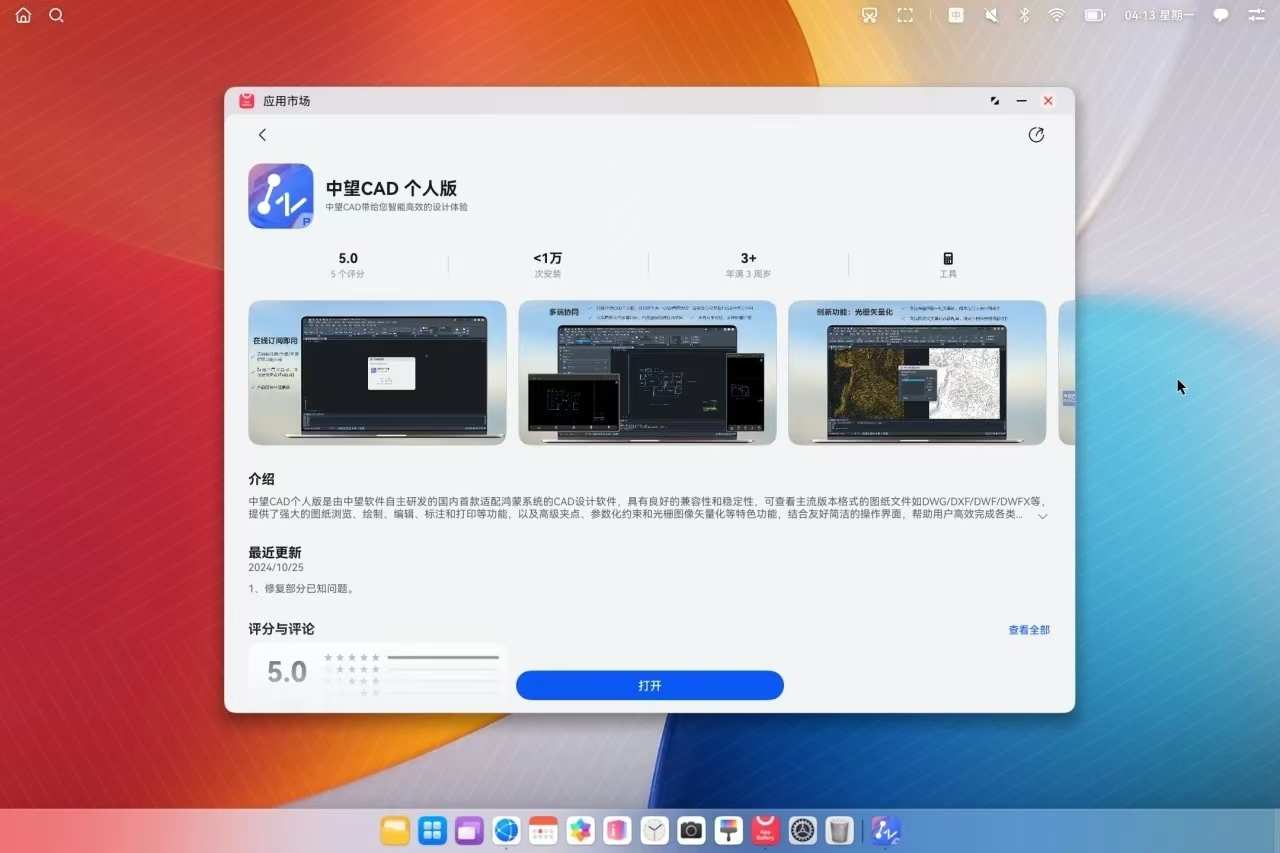Open Bluetooth settings from the status bar

pos(1024,15)
